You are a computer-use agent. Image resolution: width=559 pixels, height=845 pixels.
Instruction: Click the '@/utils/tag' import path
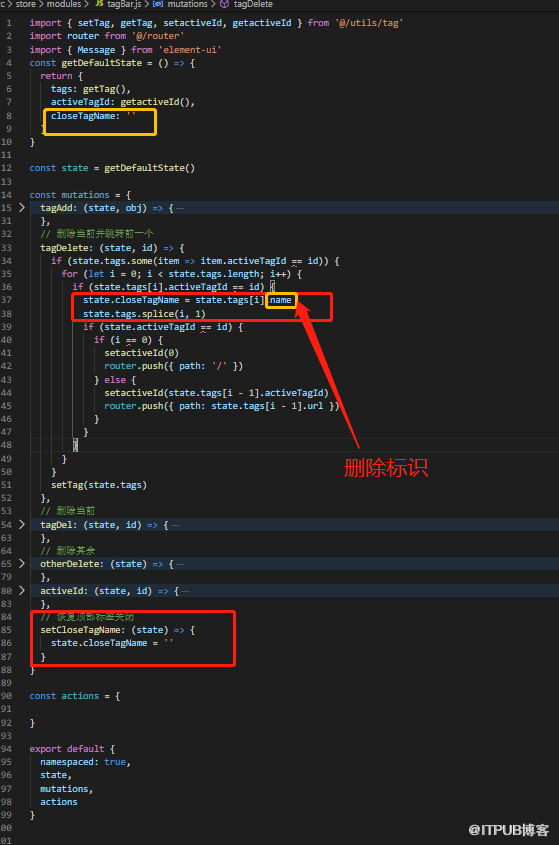tap(368, 23)
